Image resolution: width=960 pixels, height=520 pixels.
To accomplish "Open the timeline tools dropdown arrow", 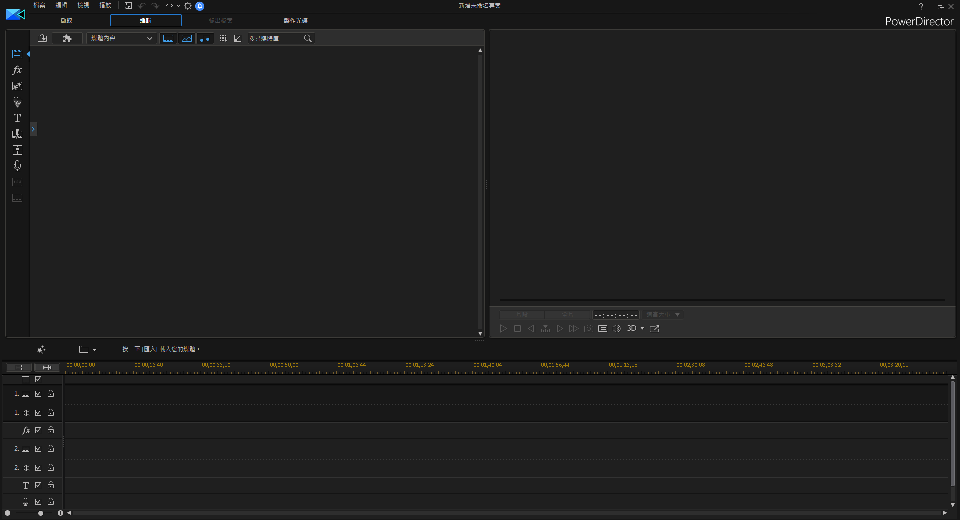I will click(x=94, y=350).
